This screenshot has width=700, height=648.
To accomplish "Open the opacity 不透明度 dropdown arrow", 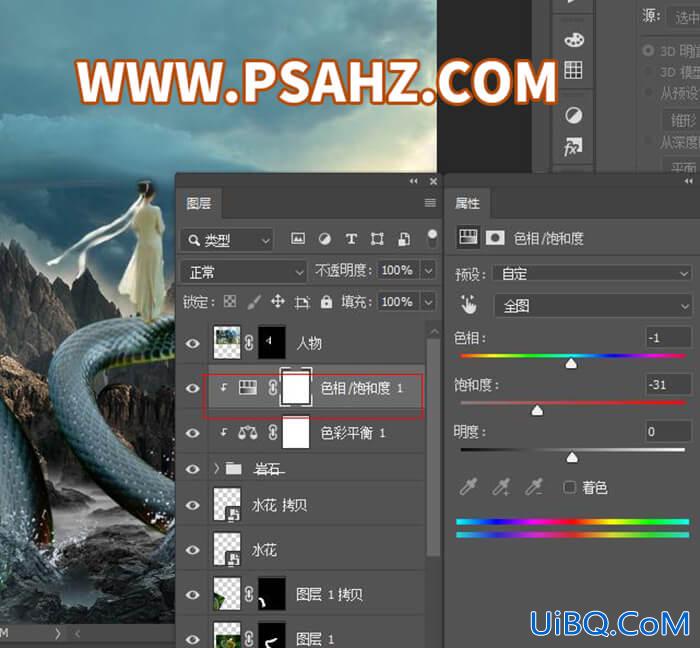I will tap(428, 270).
